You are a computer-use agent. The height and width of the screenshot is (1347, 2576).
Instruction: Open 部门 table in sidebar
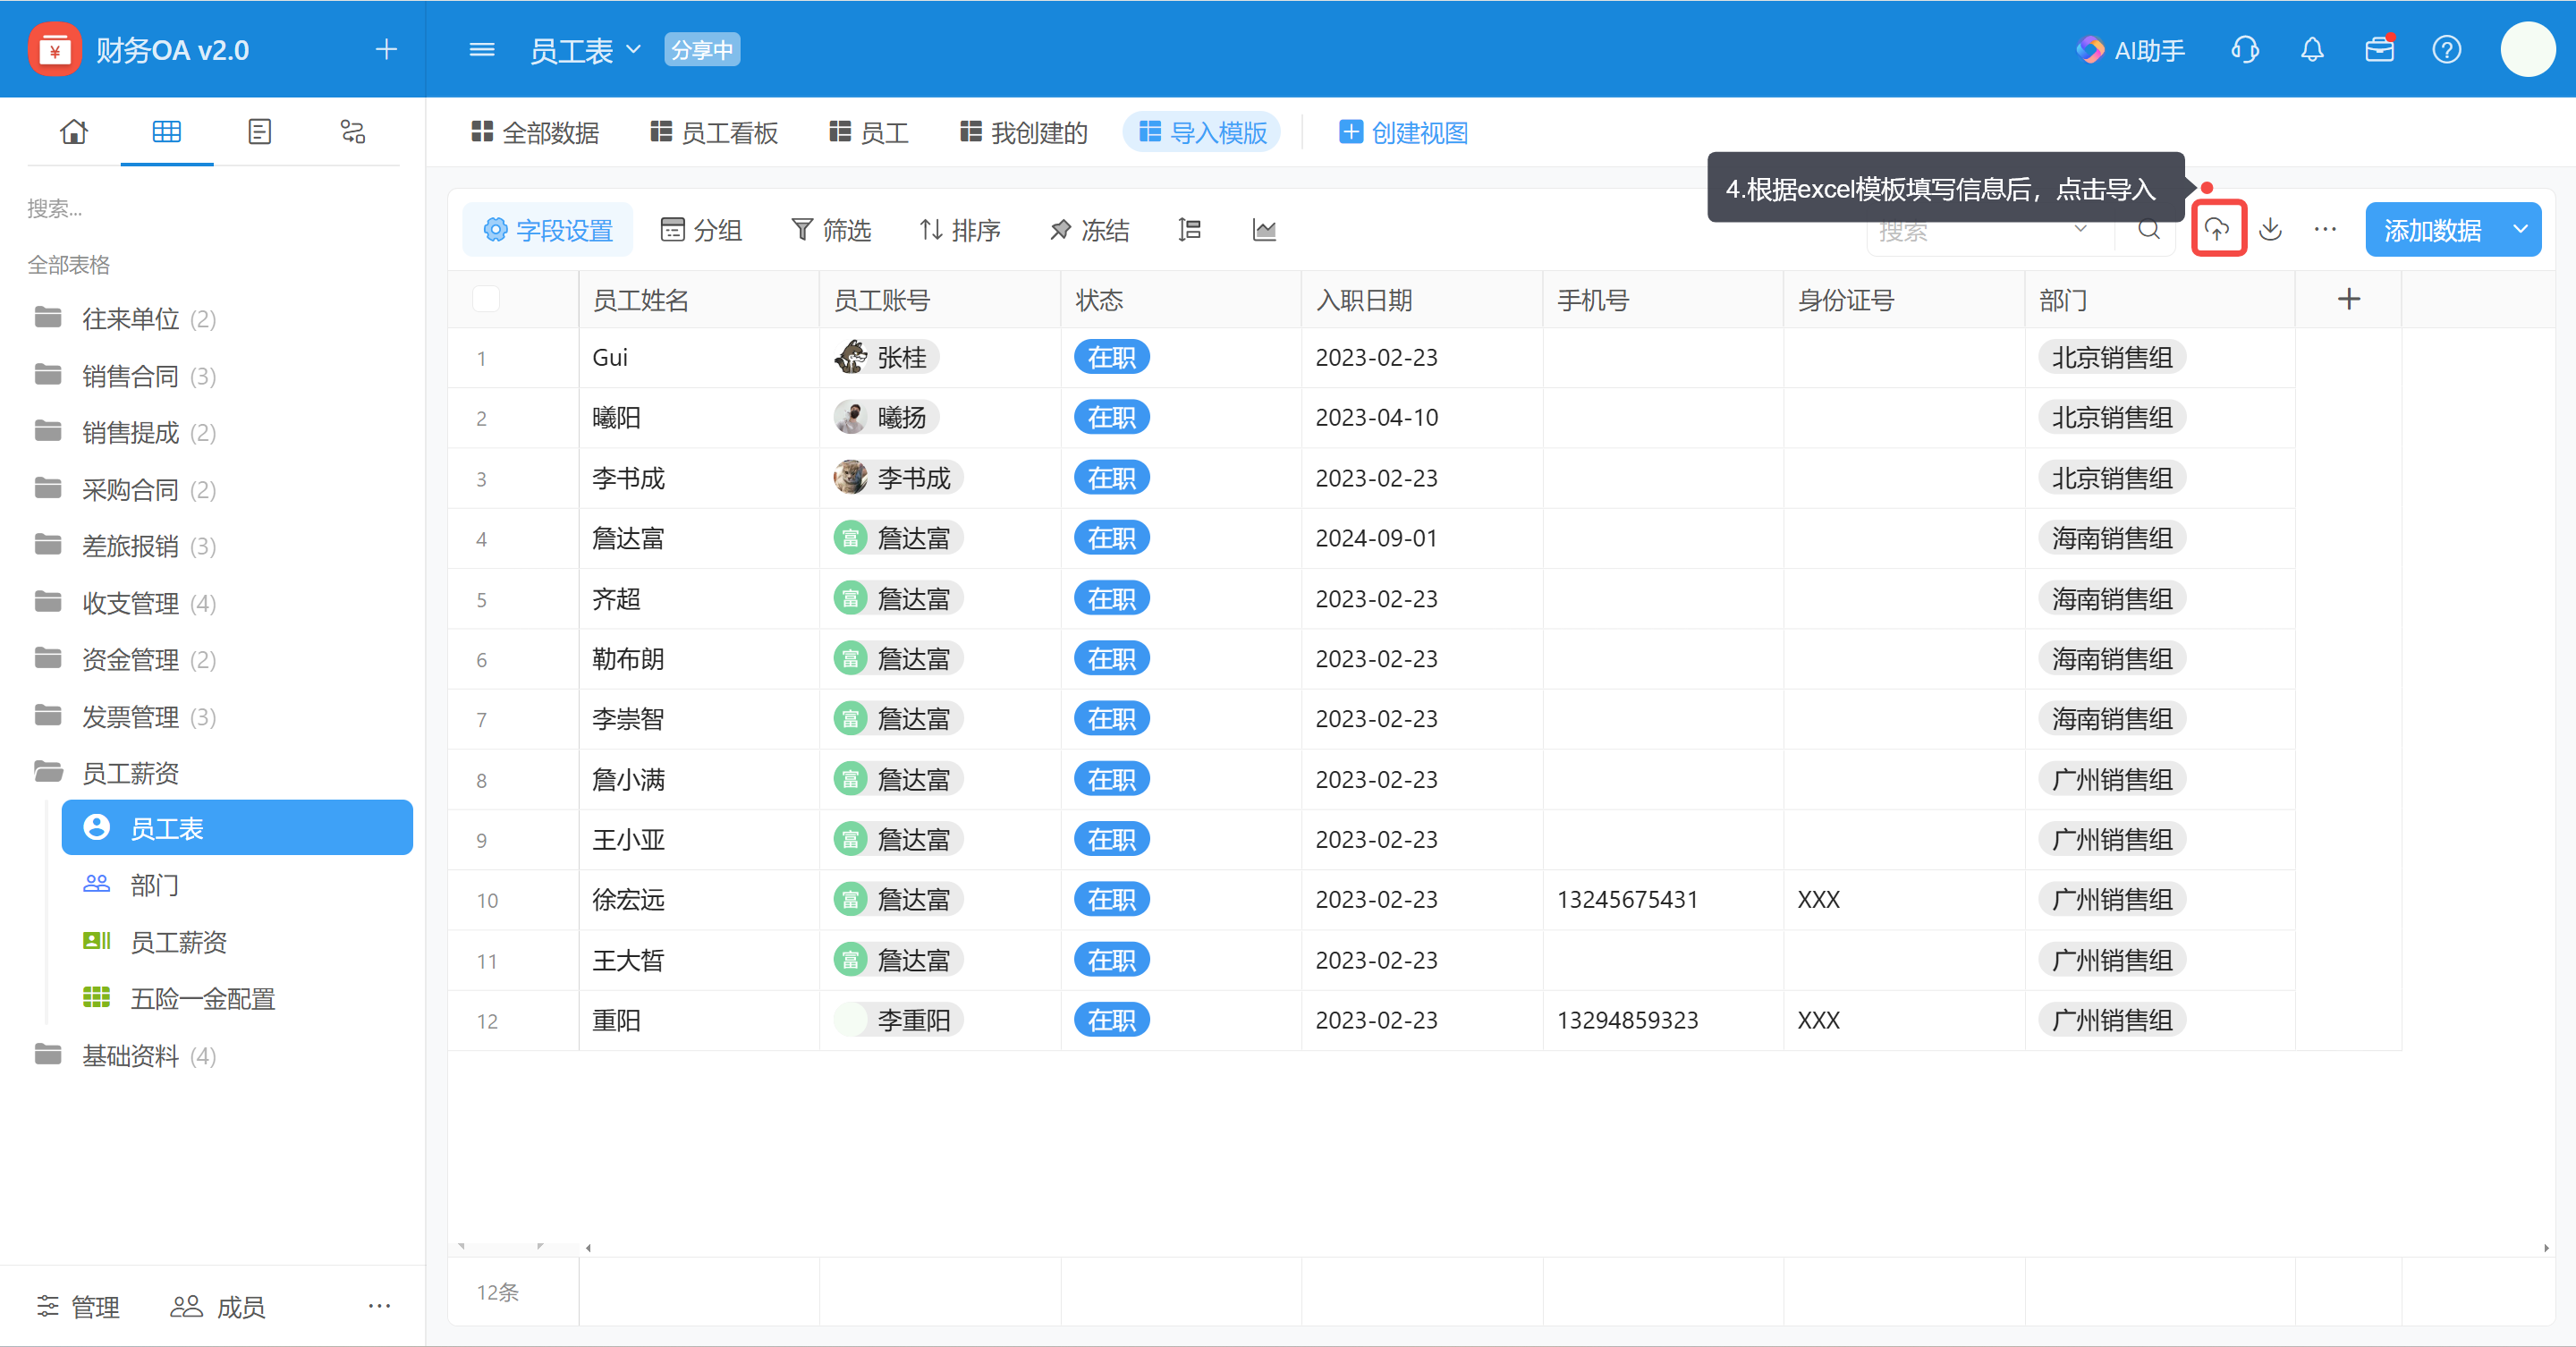238,884
